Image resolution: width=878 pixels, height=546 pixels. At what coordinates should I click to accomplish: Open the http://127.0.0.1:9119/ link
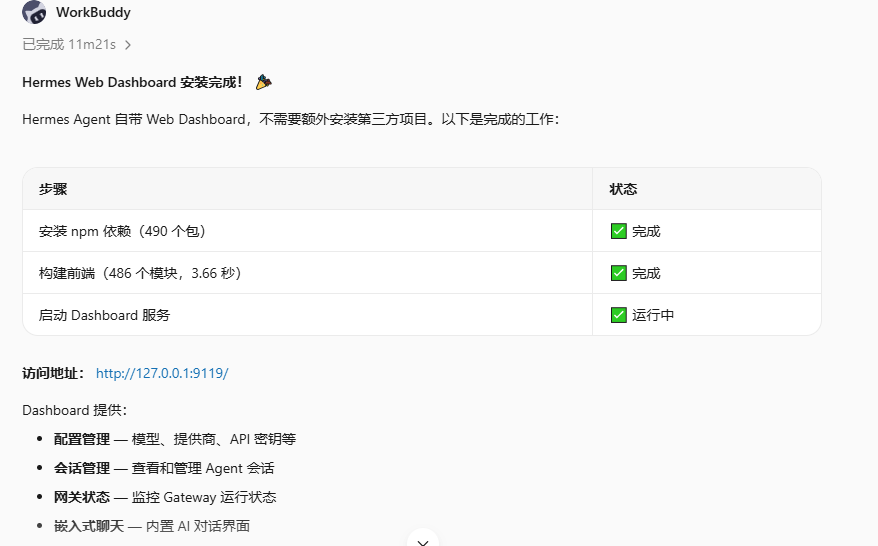162,374
